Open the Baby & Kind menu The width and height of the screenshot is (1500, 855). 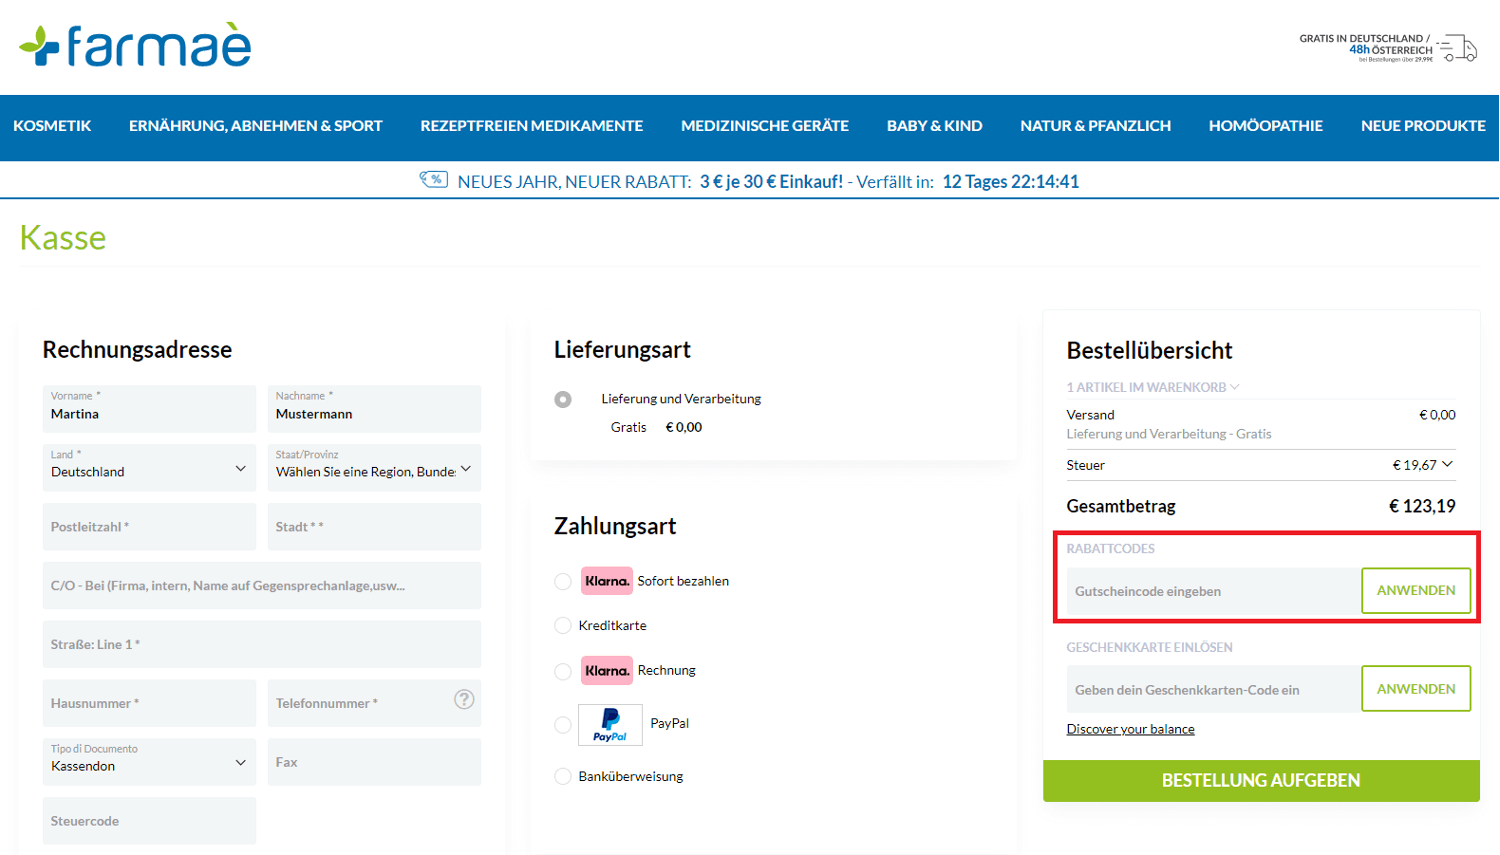click(935, 126)
